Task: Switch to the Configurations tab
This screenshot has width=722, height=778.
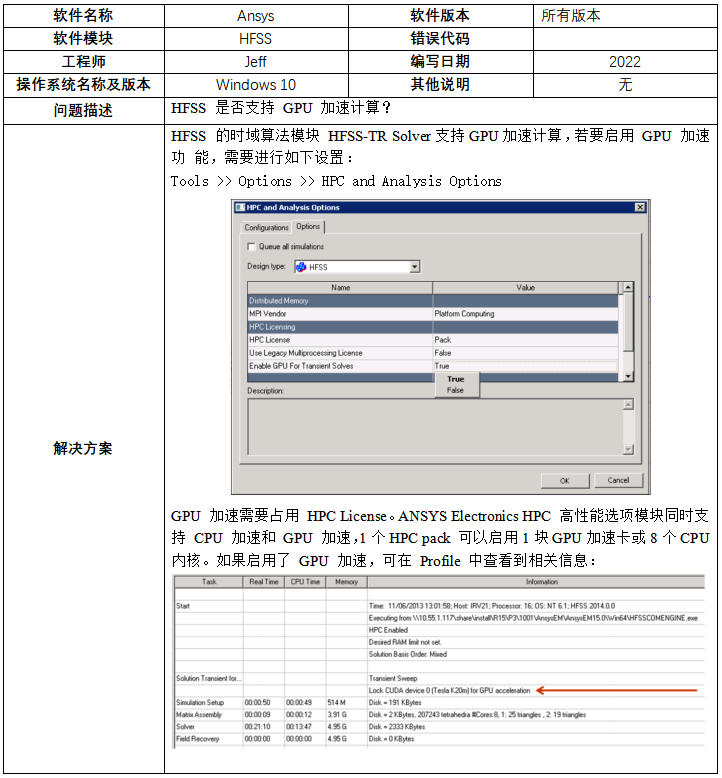Action: [x=267, y=227]
